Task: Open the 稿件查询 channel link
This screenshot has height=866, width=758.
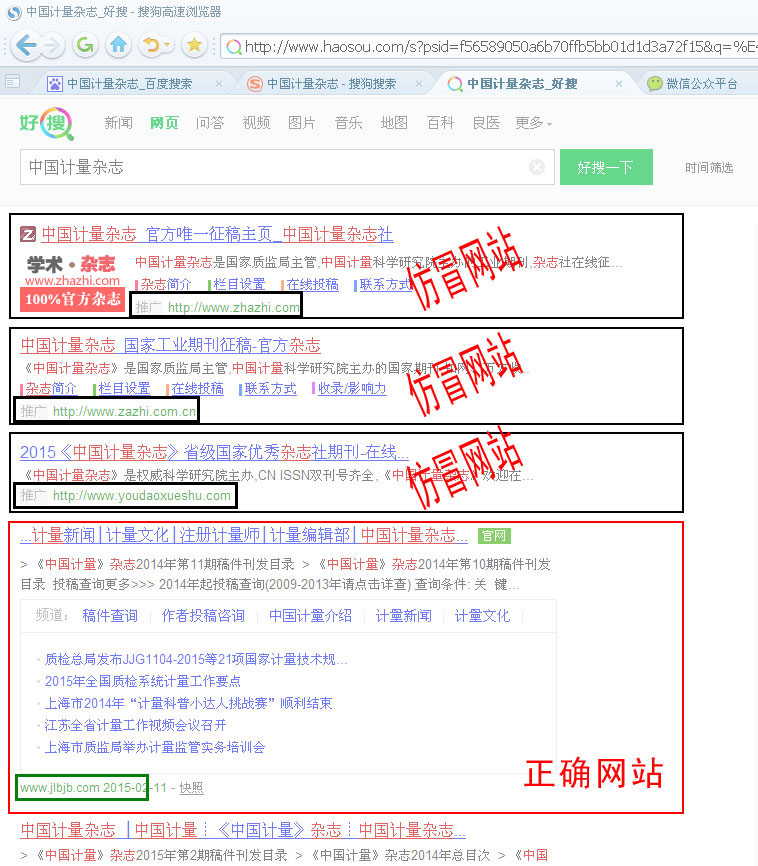Action: (x=110, y=616)
